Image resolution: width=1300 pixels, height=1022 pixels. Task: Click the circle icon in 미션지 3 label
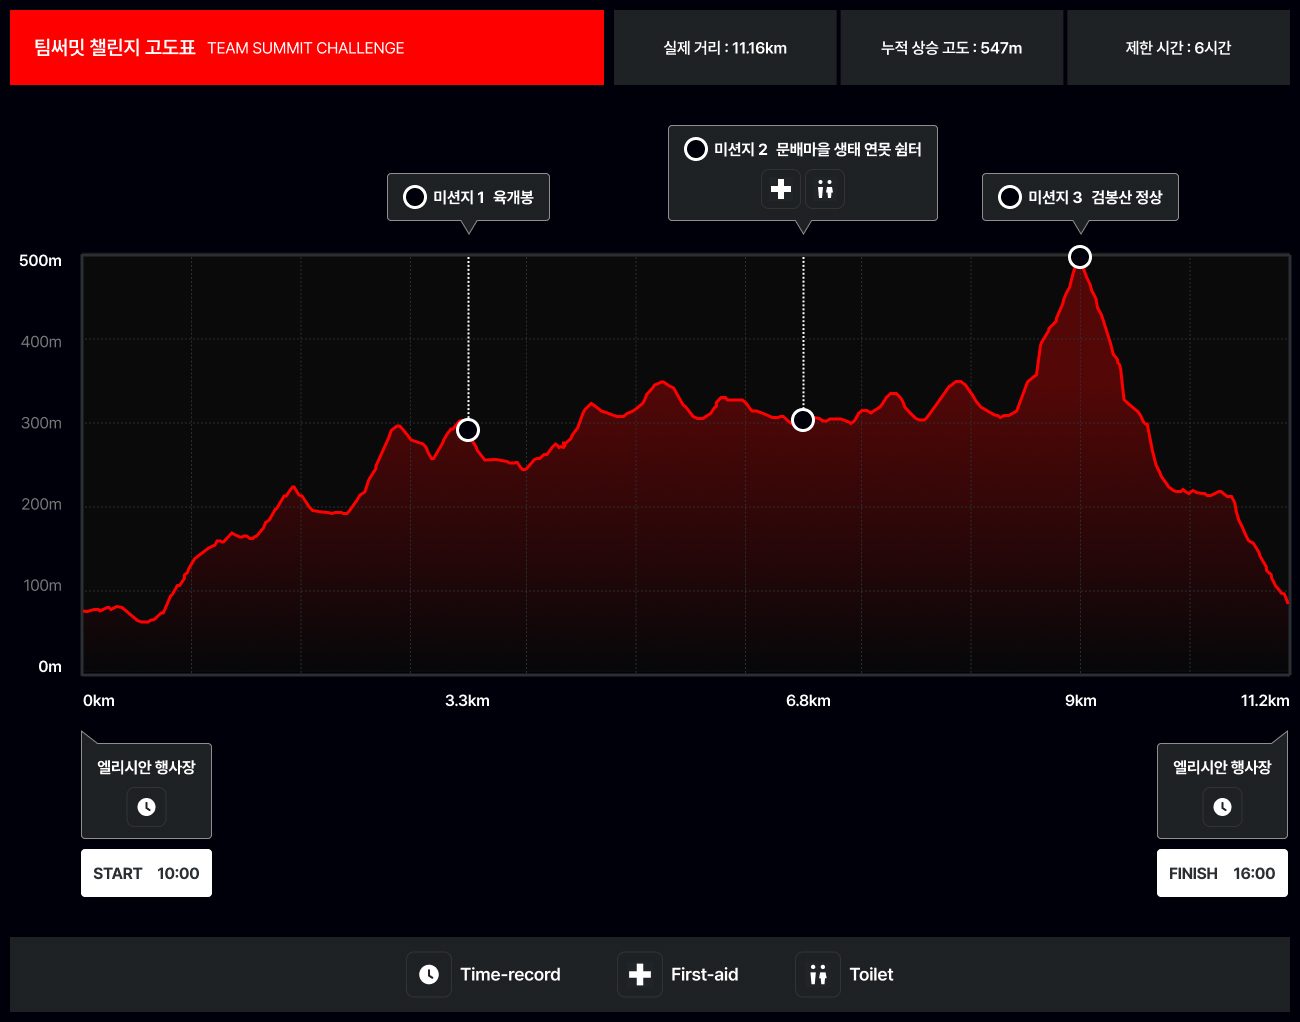point(1010,197)
